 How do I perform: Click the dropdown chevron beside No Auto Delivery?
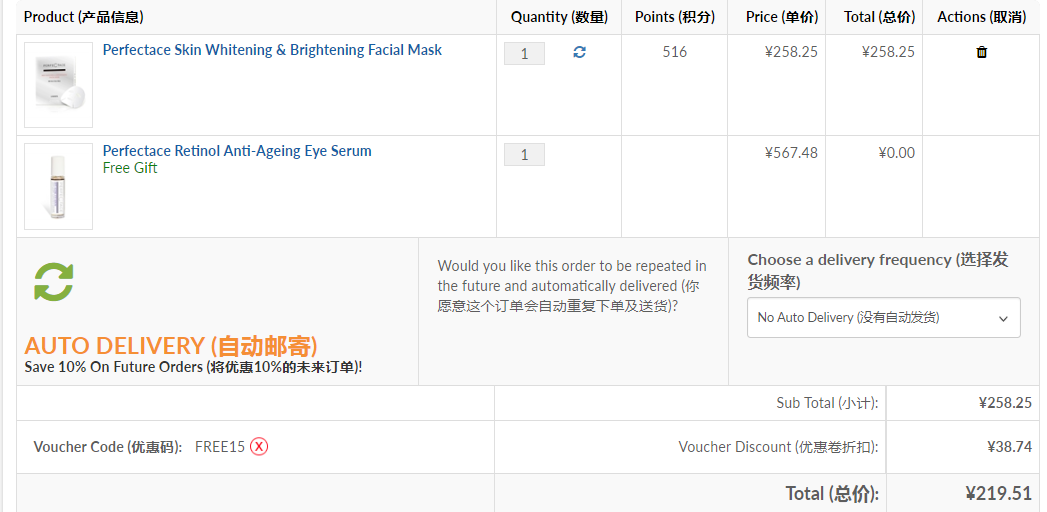coord(1003,319)
